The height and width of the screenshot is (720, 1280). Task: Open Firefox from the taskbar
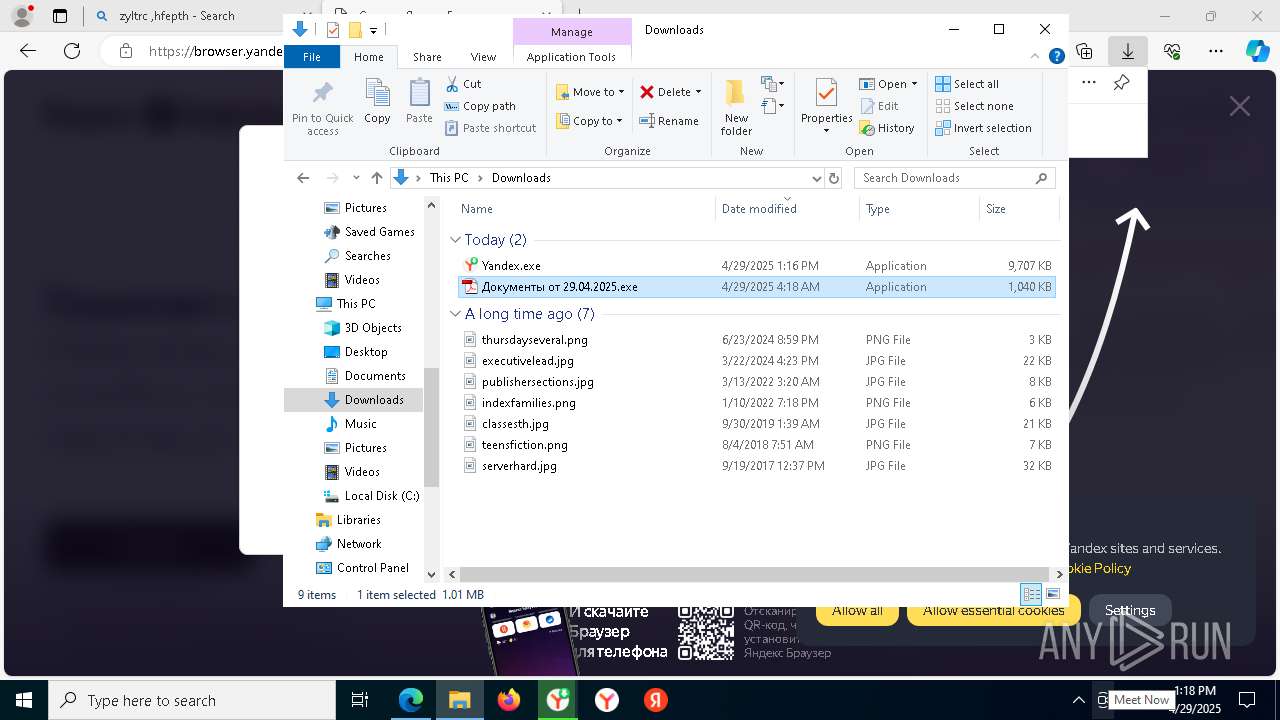coord(509,700)
